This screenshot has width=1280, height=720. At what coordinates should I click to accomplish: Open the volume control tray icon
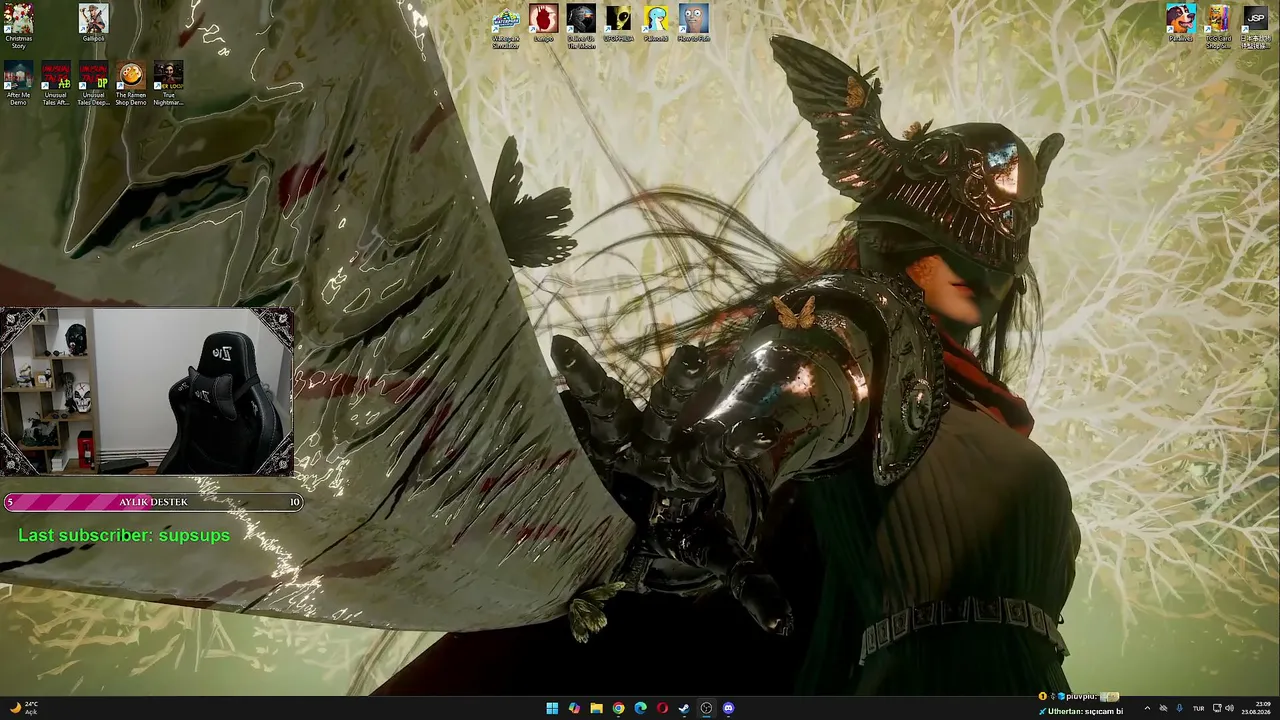[x=1229, y=708]
